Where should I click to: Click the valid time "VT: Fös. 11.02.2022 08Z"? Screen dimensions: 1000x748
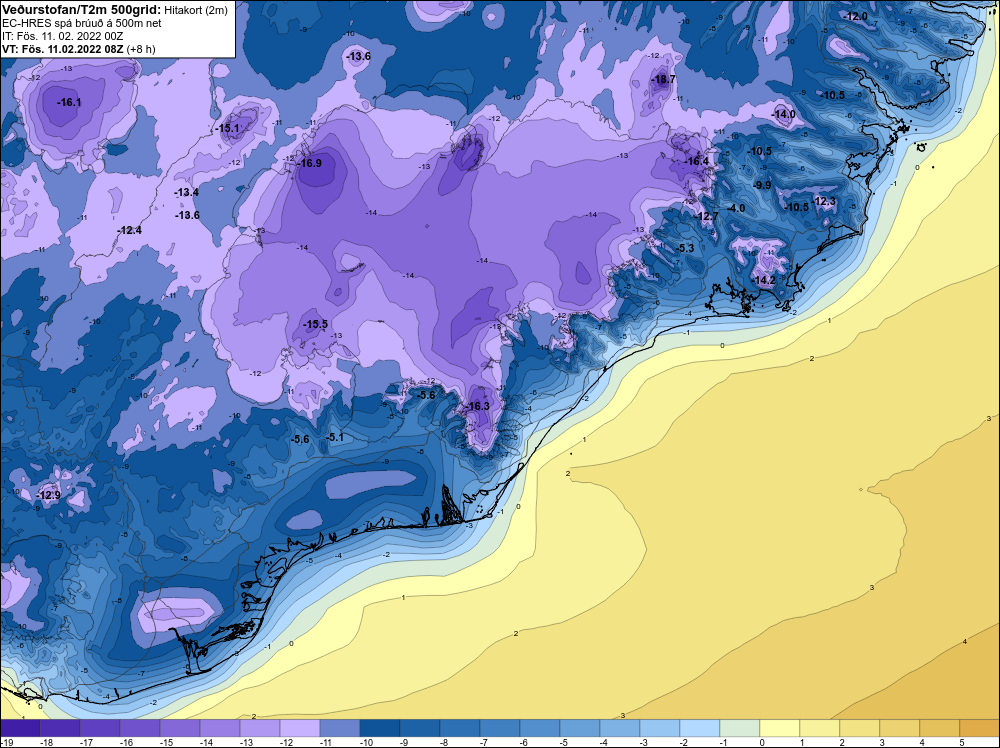coord(63,49)
